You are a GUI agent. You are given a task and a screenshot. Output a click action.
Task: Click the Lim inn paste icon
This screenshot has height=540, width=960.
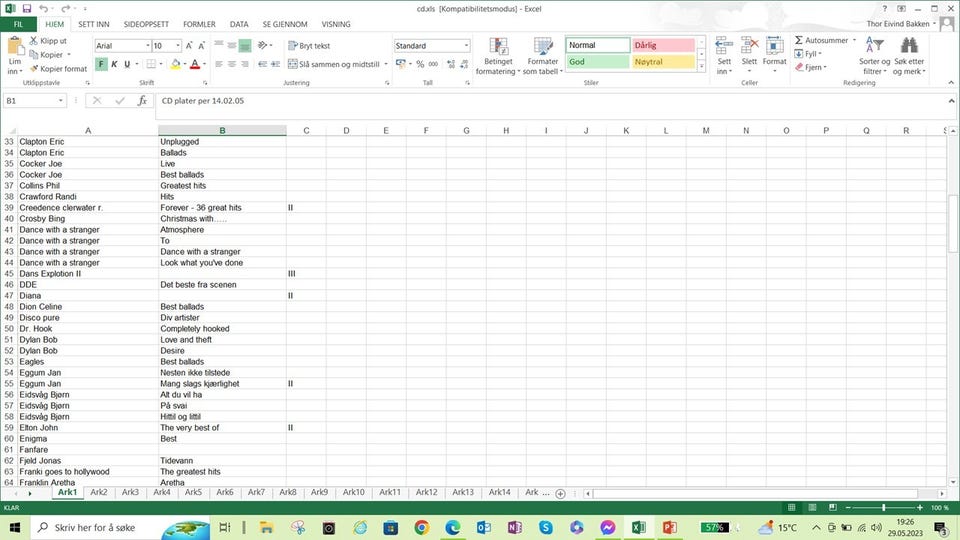15,46
